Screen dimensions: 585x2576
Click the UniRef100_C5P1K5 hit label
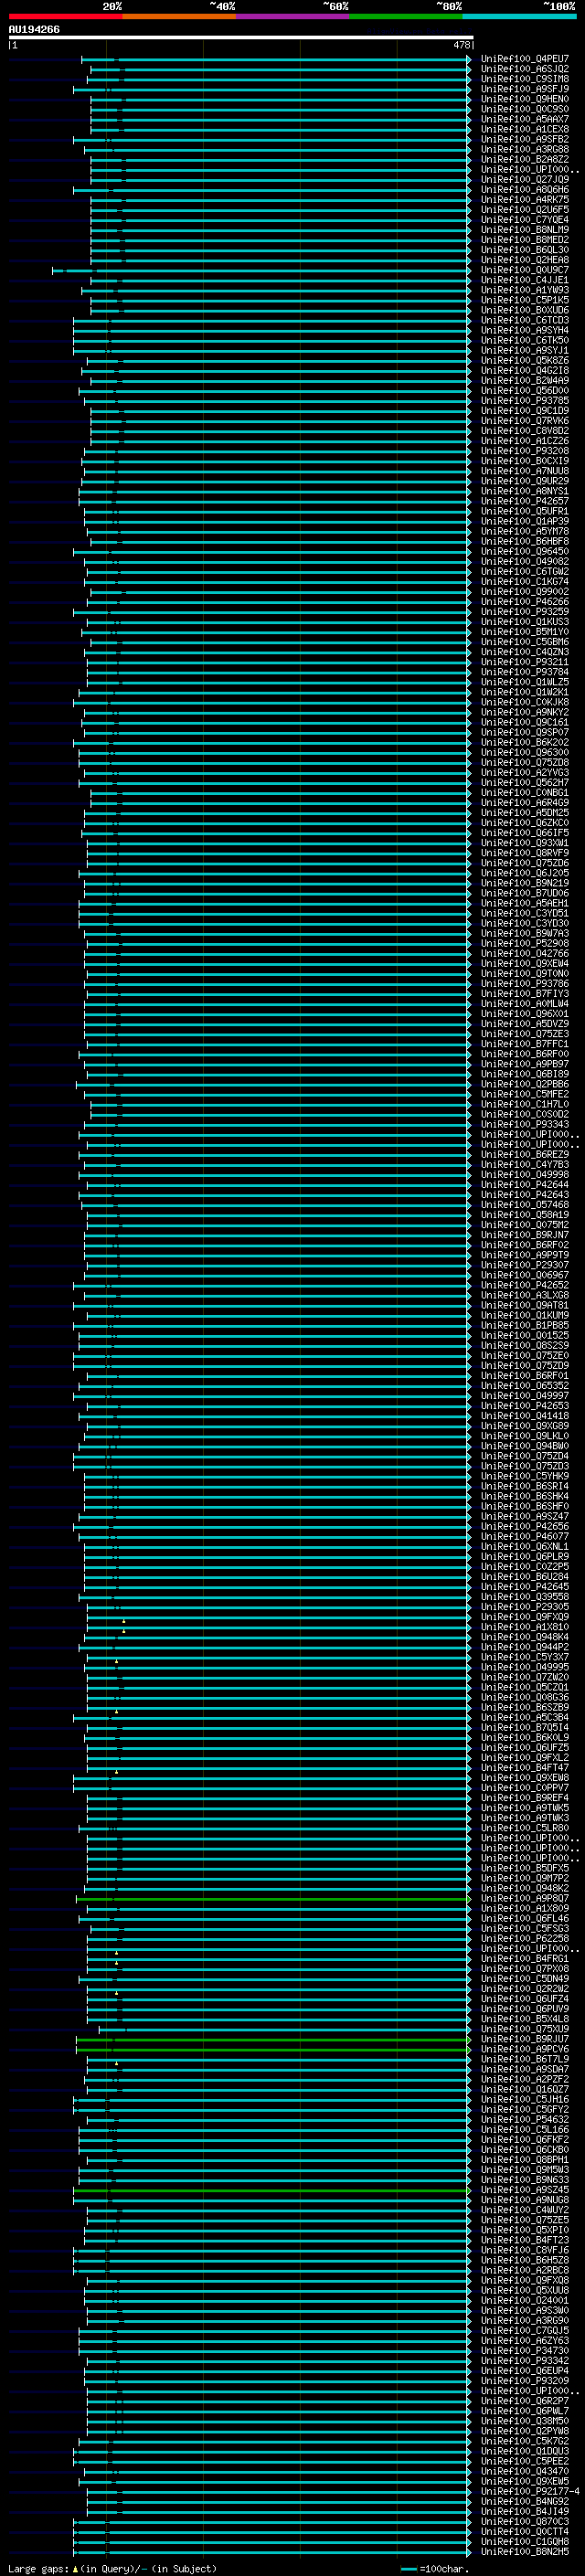point(525,300)
